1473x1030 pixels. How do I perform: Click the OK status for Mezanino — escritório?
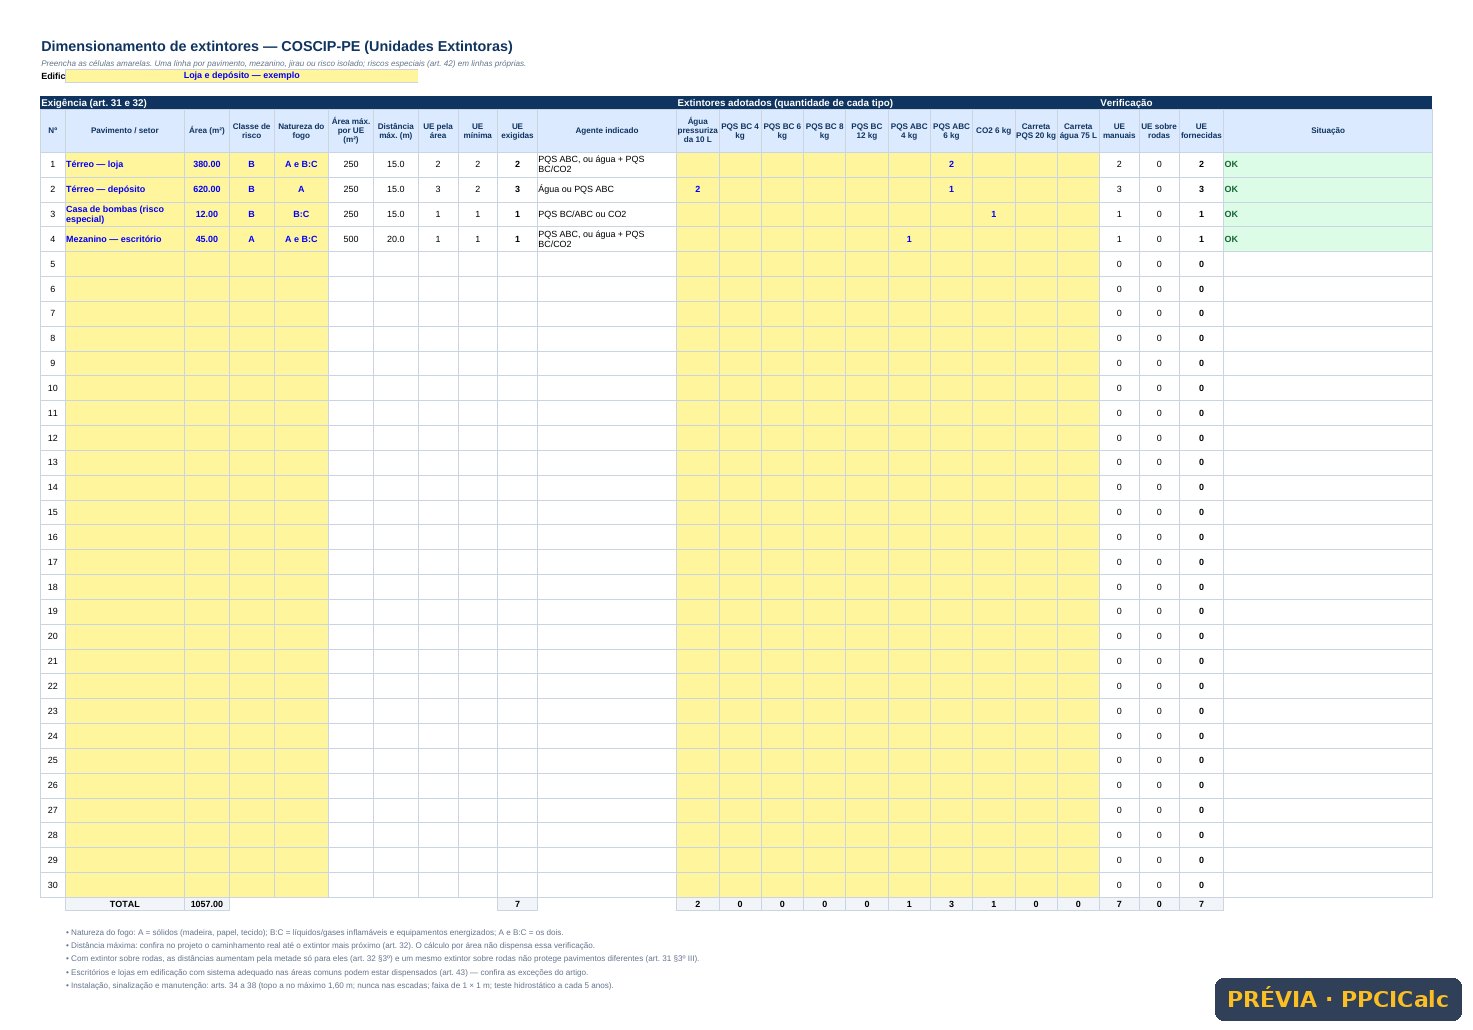[1328, 239]
